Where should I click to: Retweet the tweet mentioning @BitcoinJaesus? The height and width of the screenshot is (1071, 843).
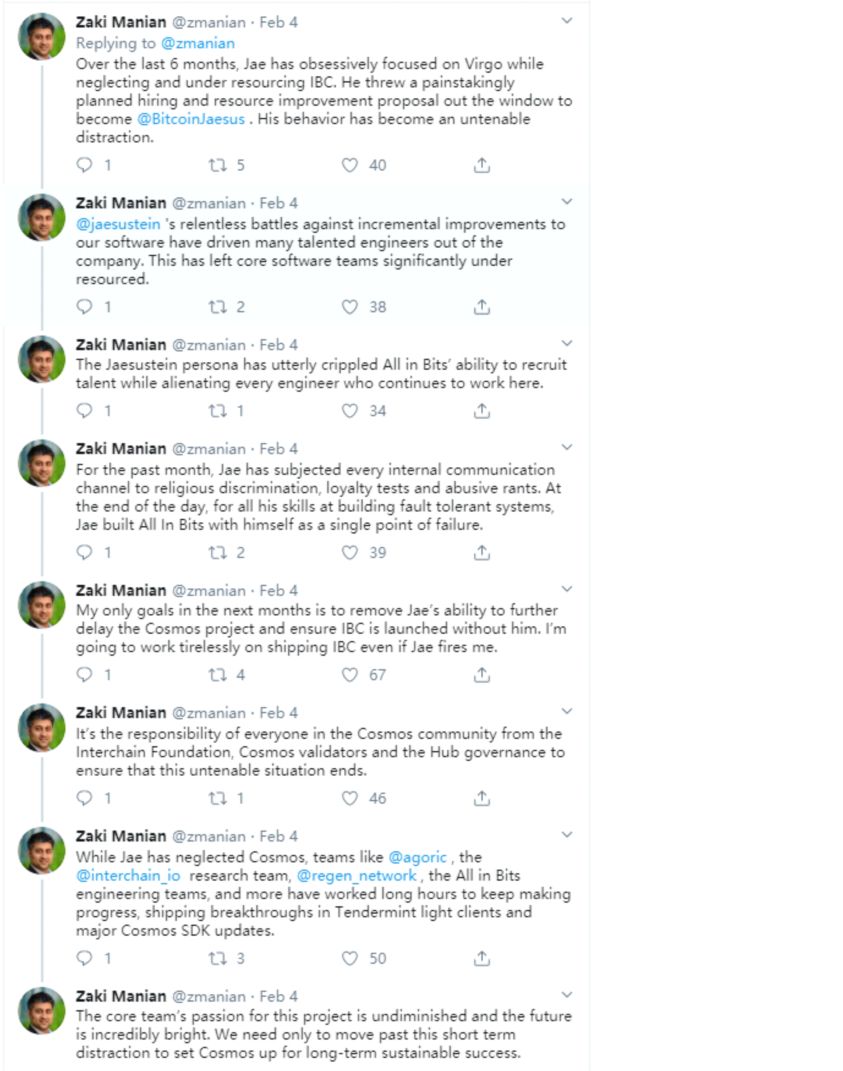coord(217,165)
